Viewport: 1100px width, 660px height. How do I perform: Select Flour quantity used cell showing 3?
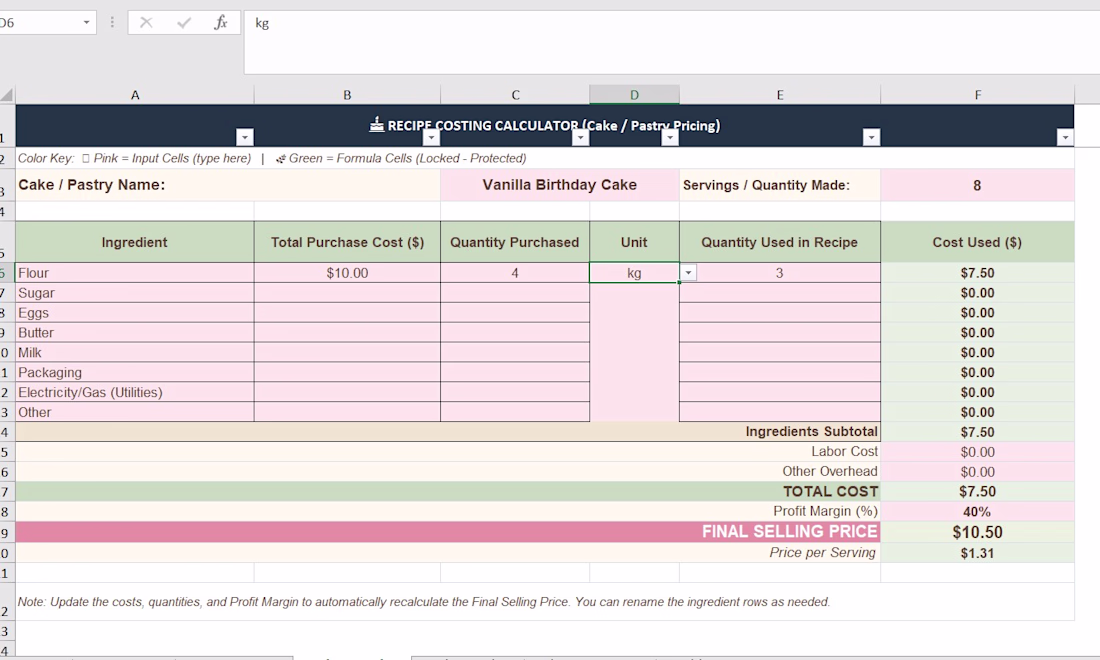coord(780,273)
